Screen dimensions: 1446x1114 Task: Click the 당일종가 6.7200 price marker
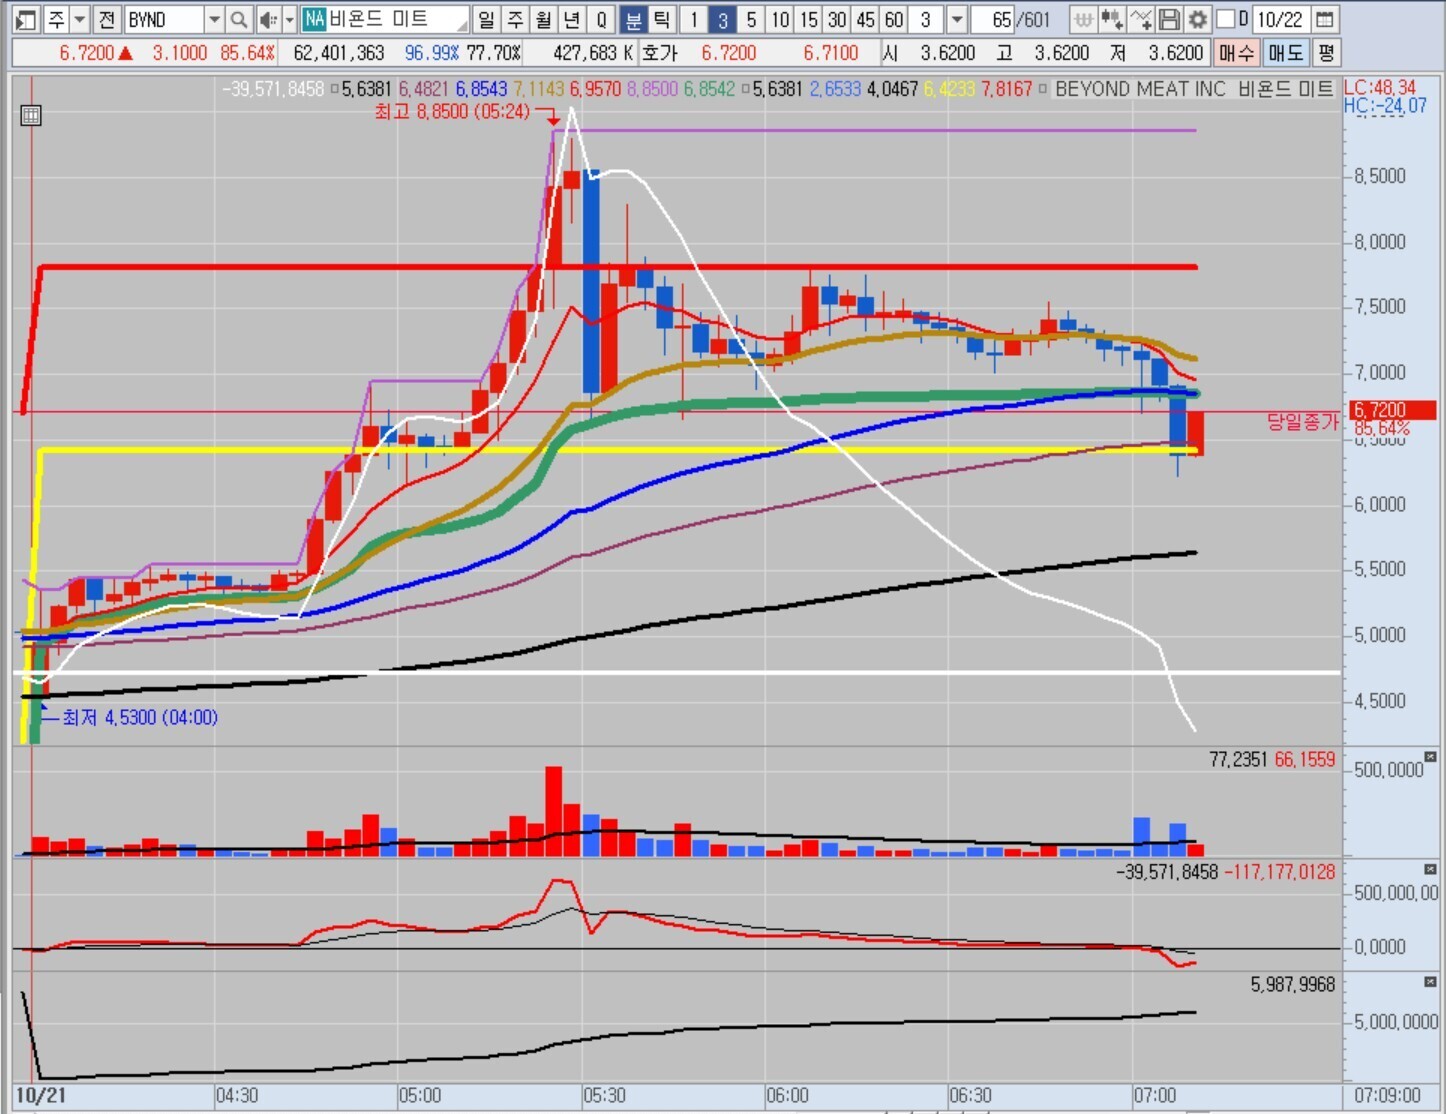tap(1393, 410)
